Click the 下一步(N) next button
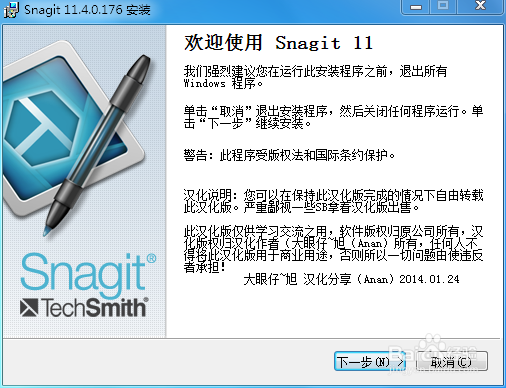506x388 pixels. tap(370, 361)
